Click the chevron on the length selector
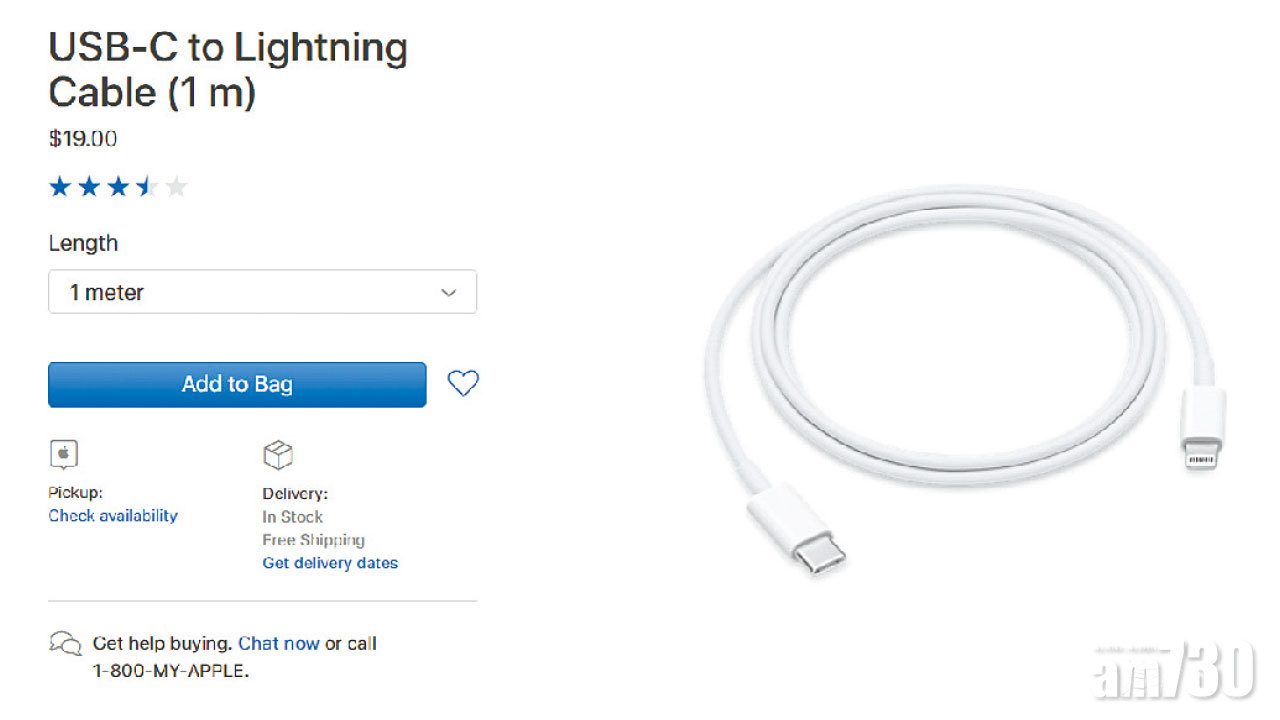 coord(449,292)
